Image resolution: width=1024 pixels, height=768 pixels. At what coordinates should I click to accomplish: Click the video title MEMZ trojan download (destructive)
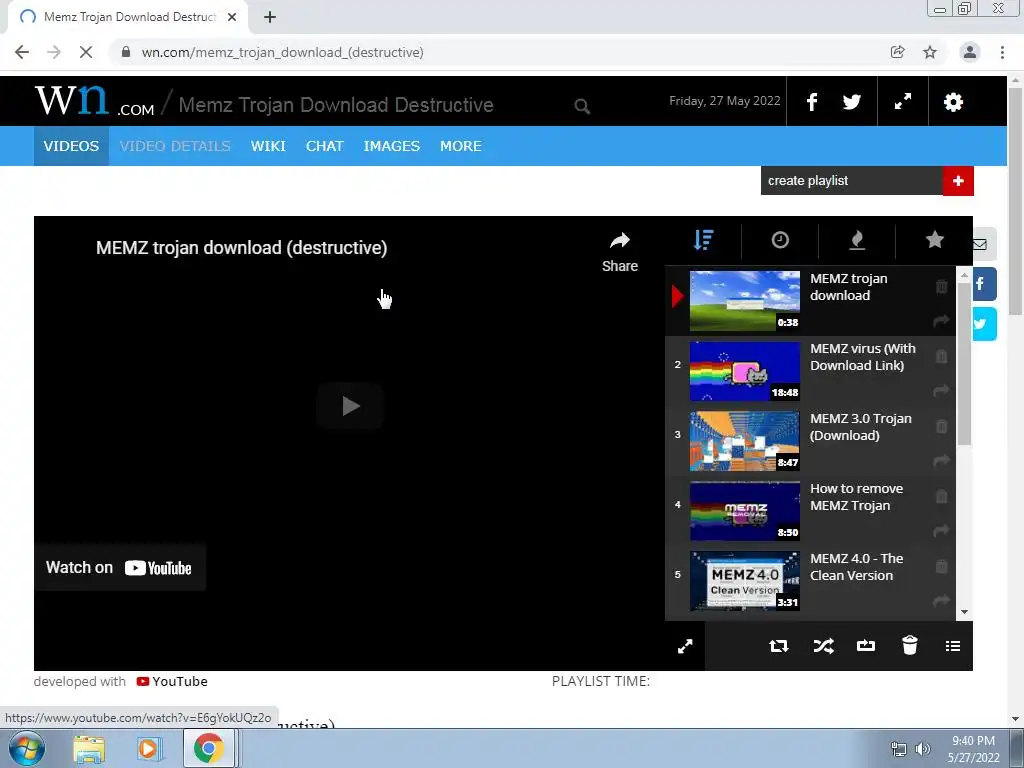[242, 248]
